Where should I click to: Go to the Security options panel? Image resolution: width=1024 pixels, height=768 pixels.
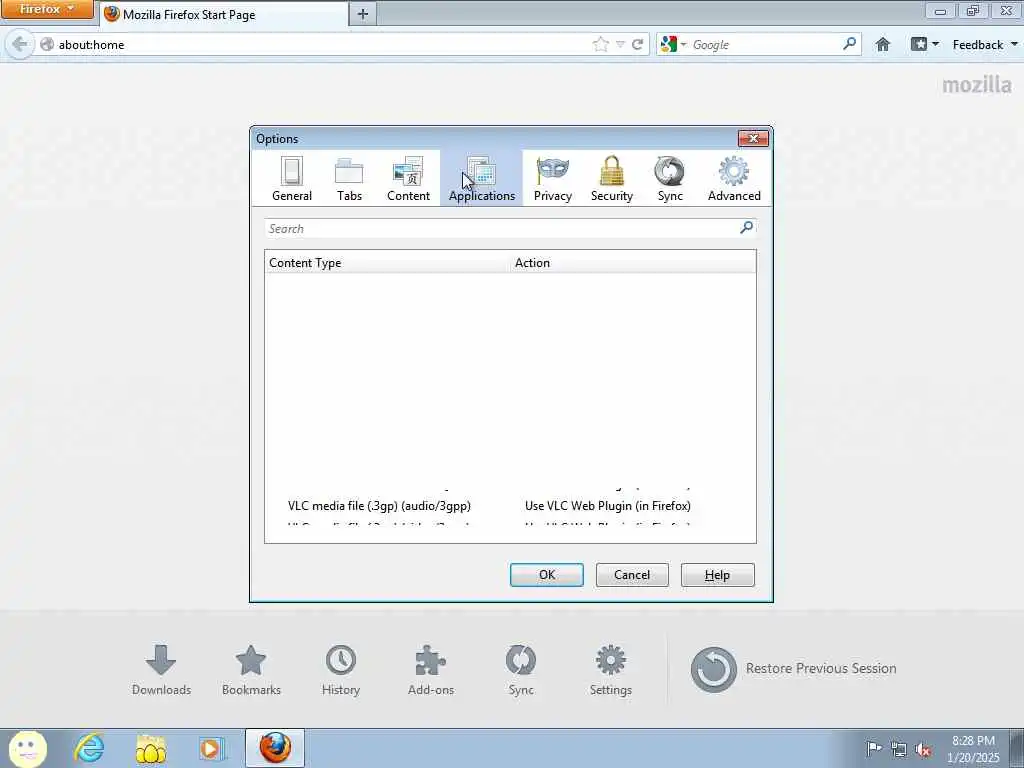tap(611, 178)
